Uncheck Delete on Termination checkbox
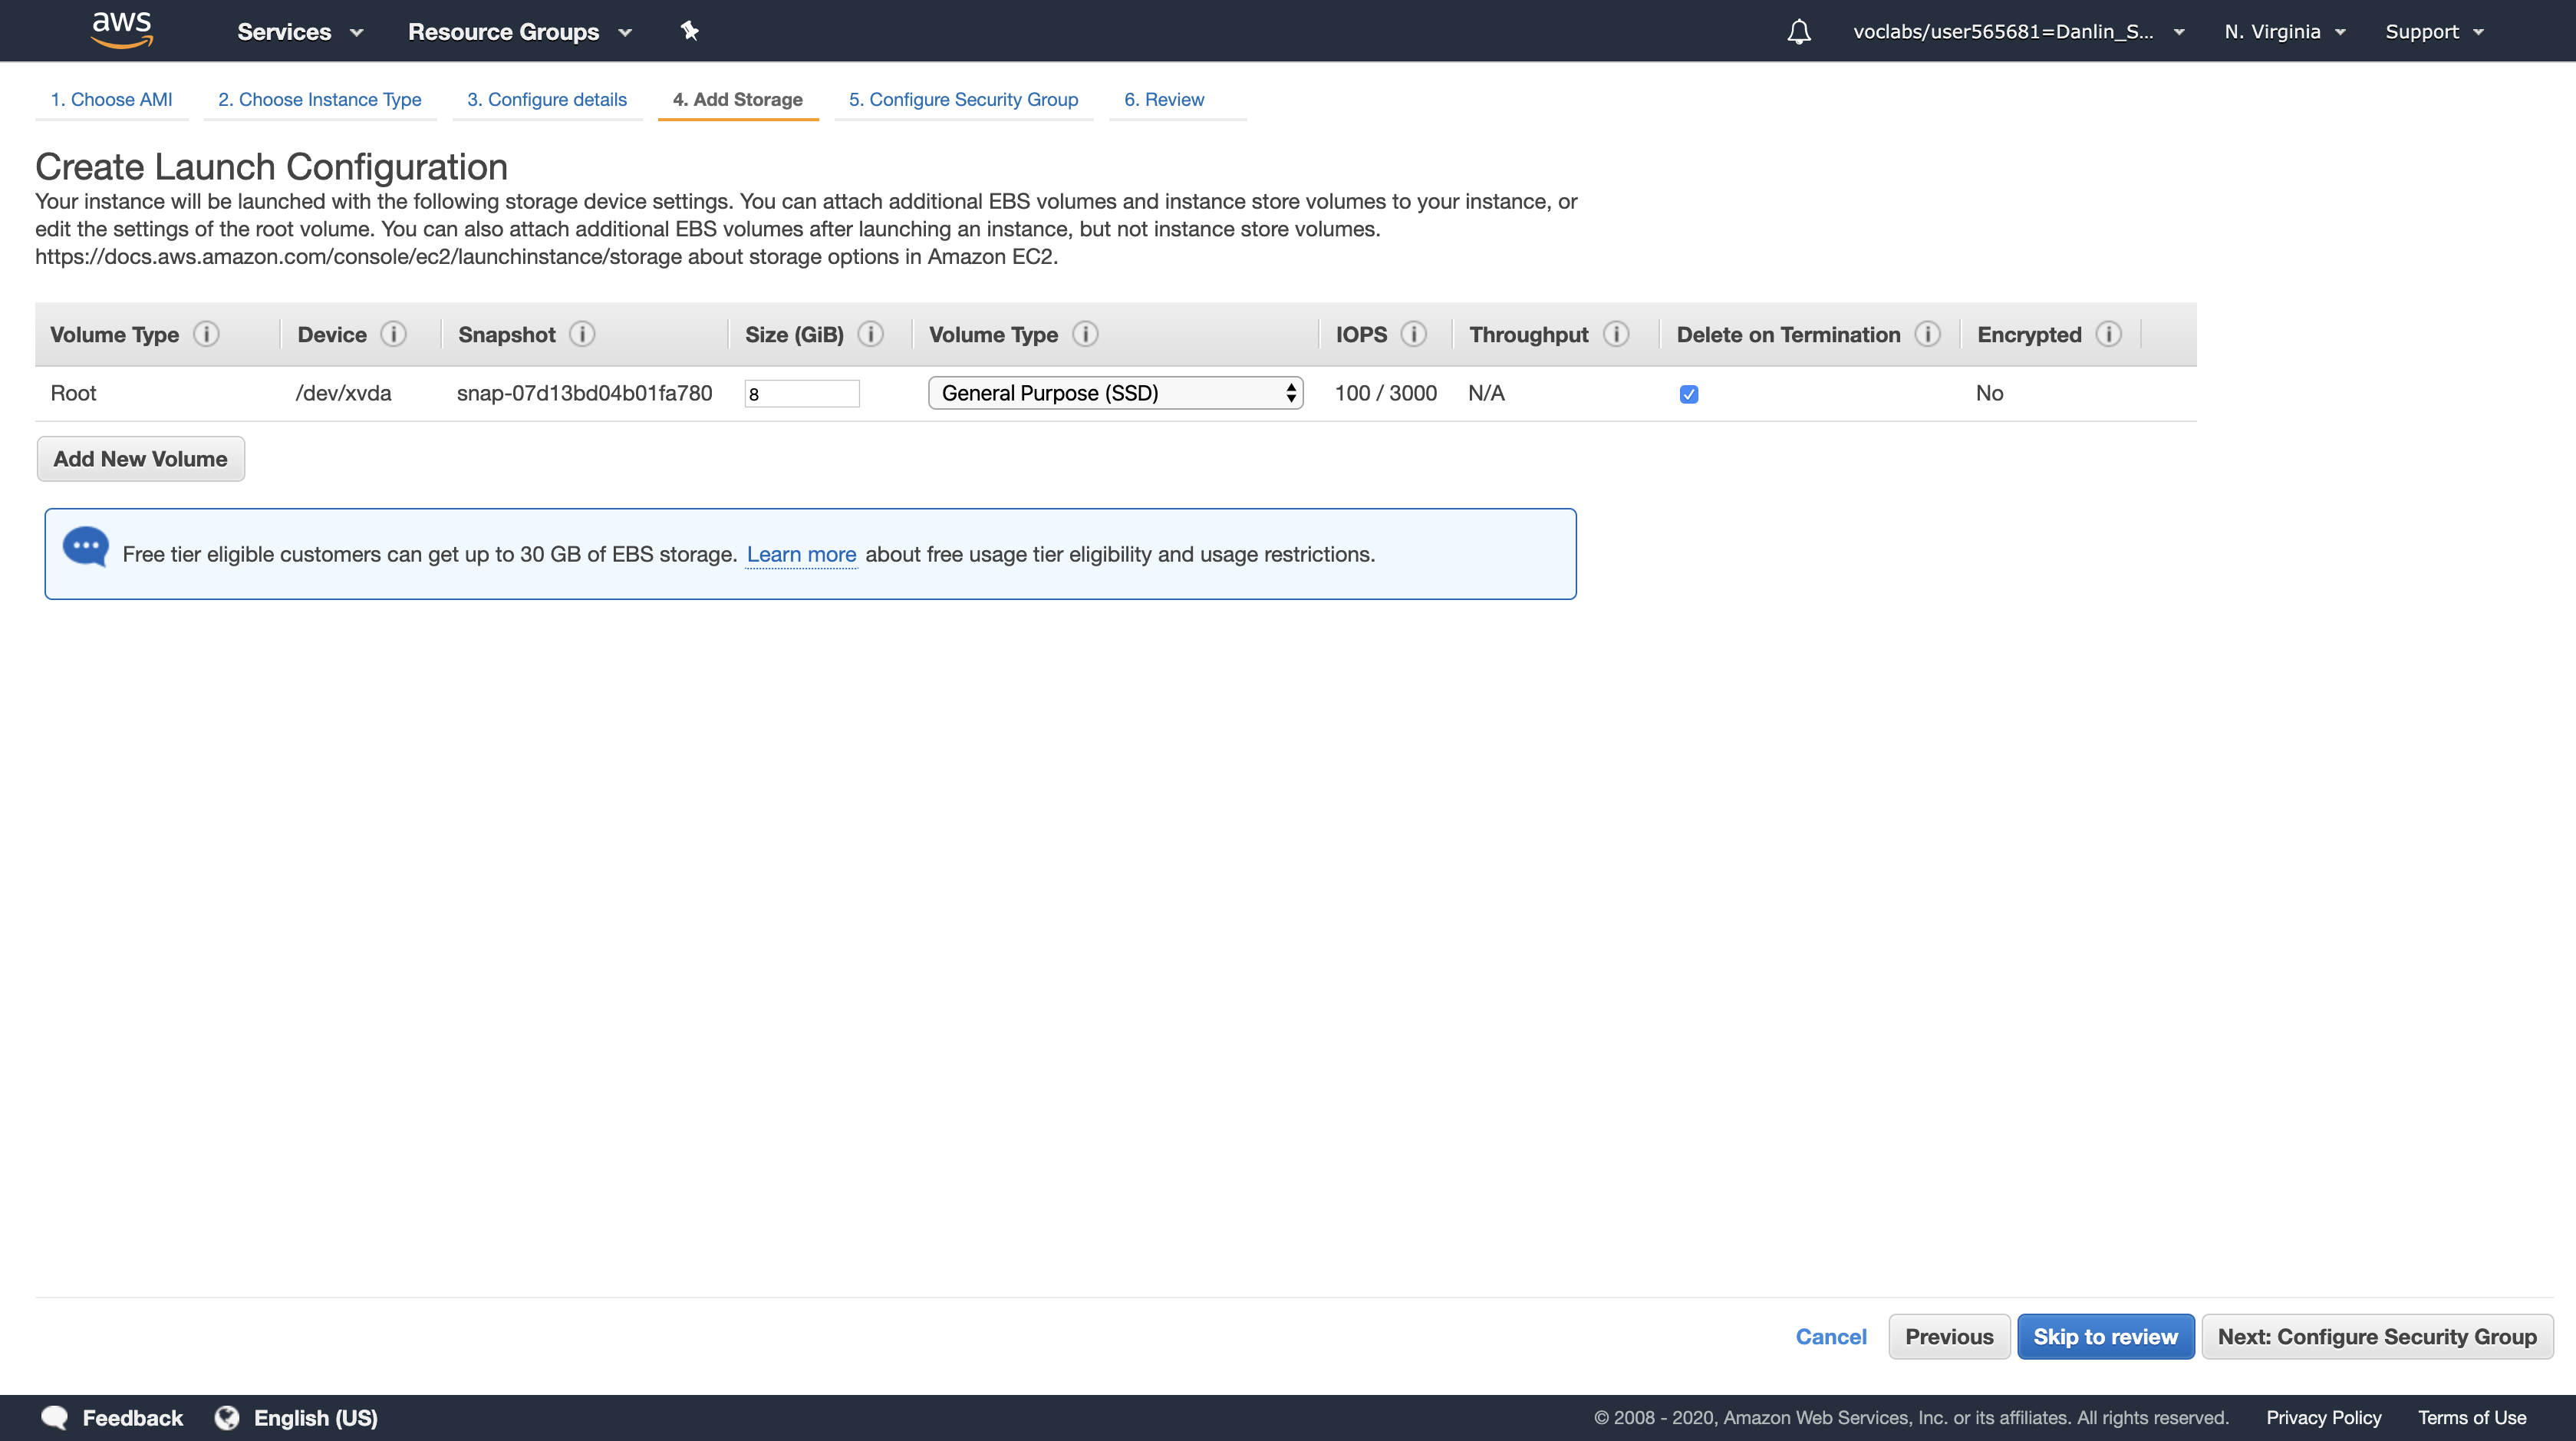The width and height of the screenshot is (2576, 1441). click(x=1689, y=394)
